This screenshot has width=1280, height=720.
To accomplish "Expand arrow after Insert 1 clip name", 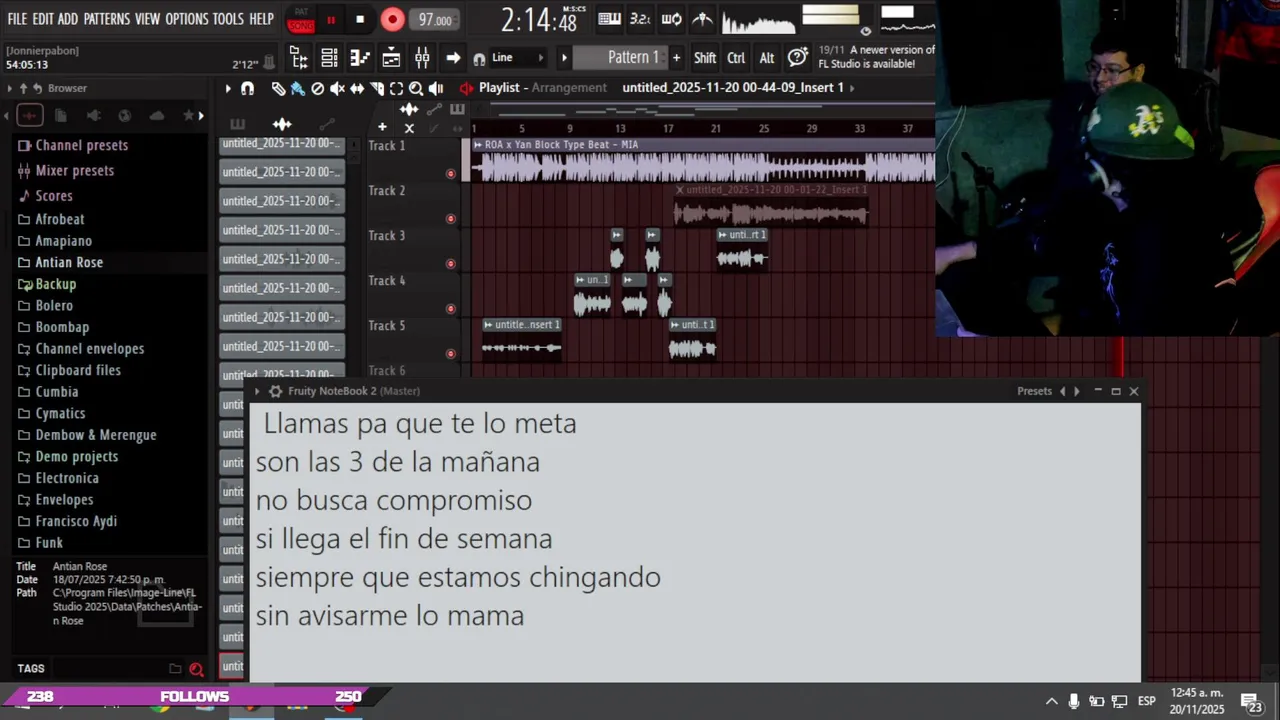I will coord(852,88).
